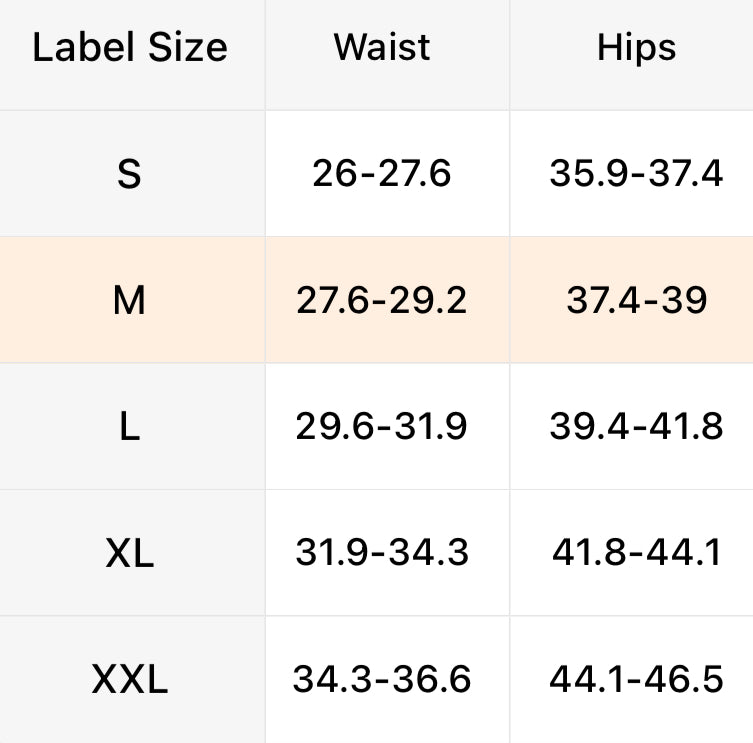The image size is (753, 743).
Task: Click the 26-27.6 waist value
Action: [x=382, y=174]
